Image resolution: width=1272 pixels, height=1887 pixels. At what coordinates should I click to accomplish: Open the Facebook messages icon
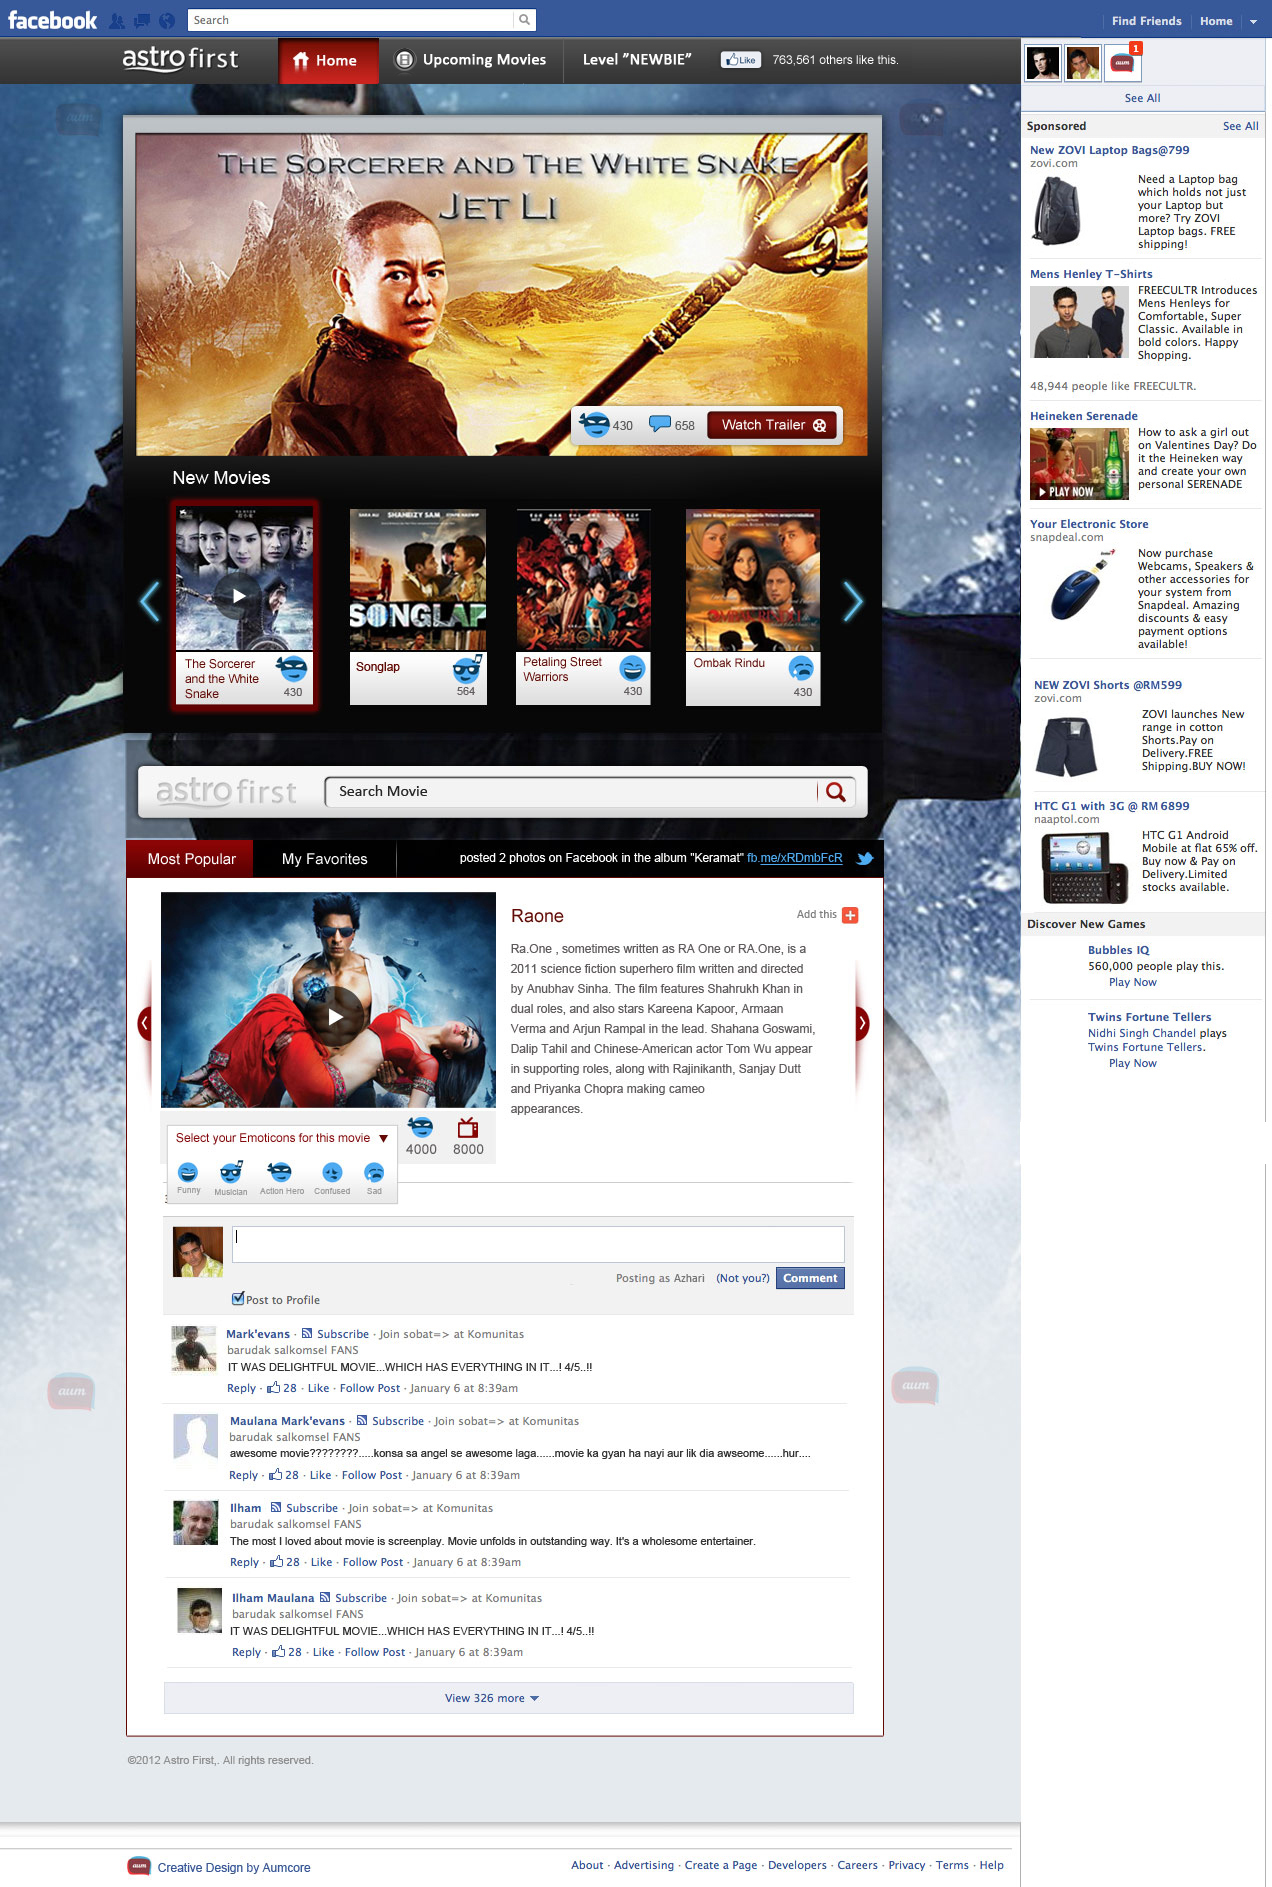pyautogui.click(x=141, y=20)
